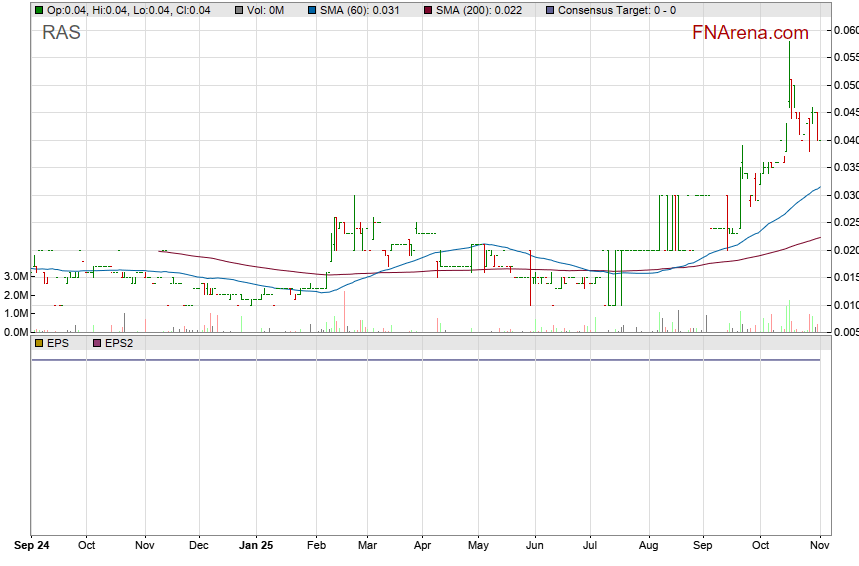Select the Jan 25 date label
The width and height of the screenshot is (859, 566).
tap(256, 547)
